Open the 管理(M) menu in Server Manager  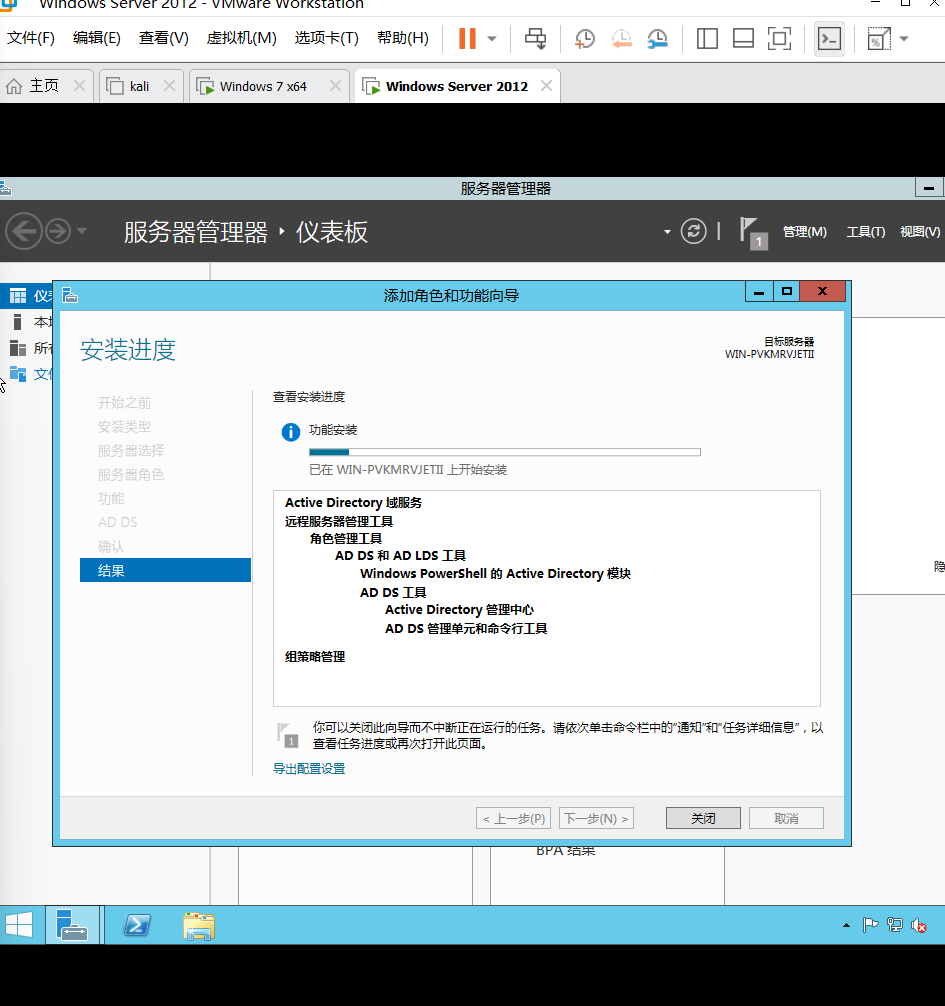[805, 232]
